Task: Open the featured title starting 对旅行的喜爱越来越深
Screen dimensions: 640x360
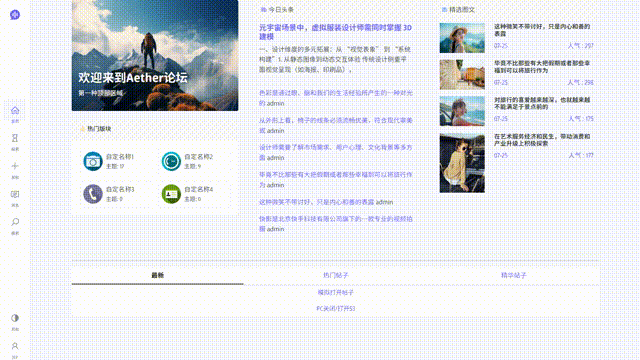Action: tap(542, 103)
